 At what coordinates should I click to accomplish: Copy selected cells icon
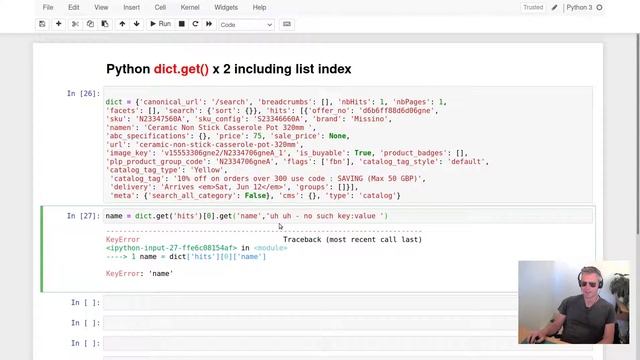point(90,24)
